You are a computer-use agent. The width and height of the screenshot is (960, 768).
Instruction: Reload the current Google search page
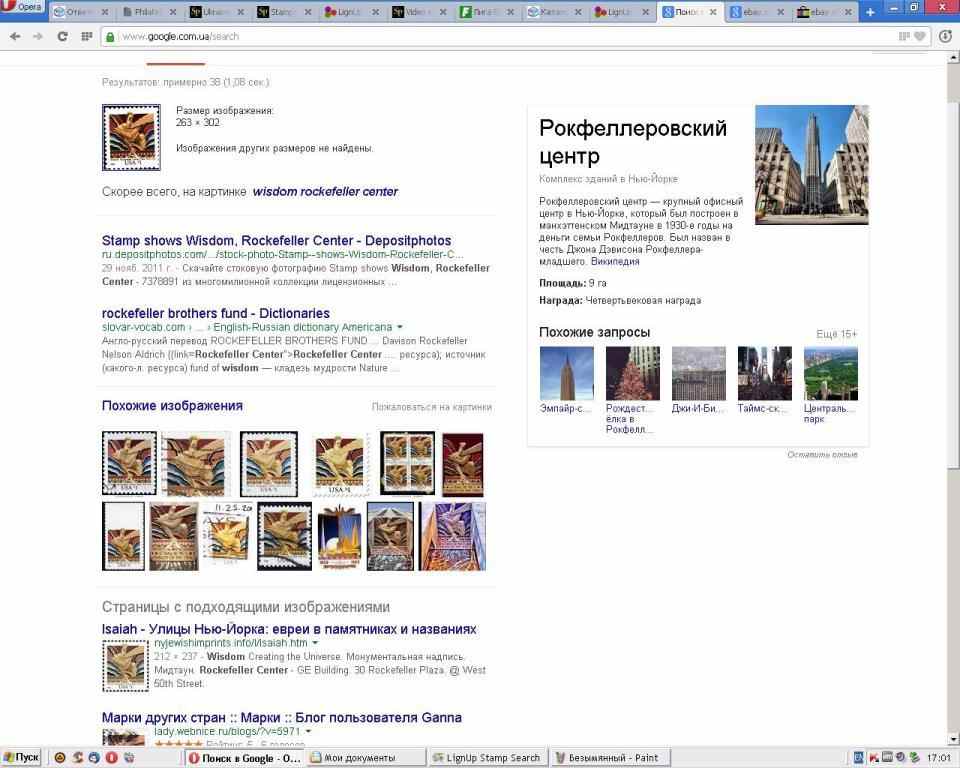(x=62, y=37)
